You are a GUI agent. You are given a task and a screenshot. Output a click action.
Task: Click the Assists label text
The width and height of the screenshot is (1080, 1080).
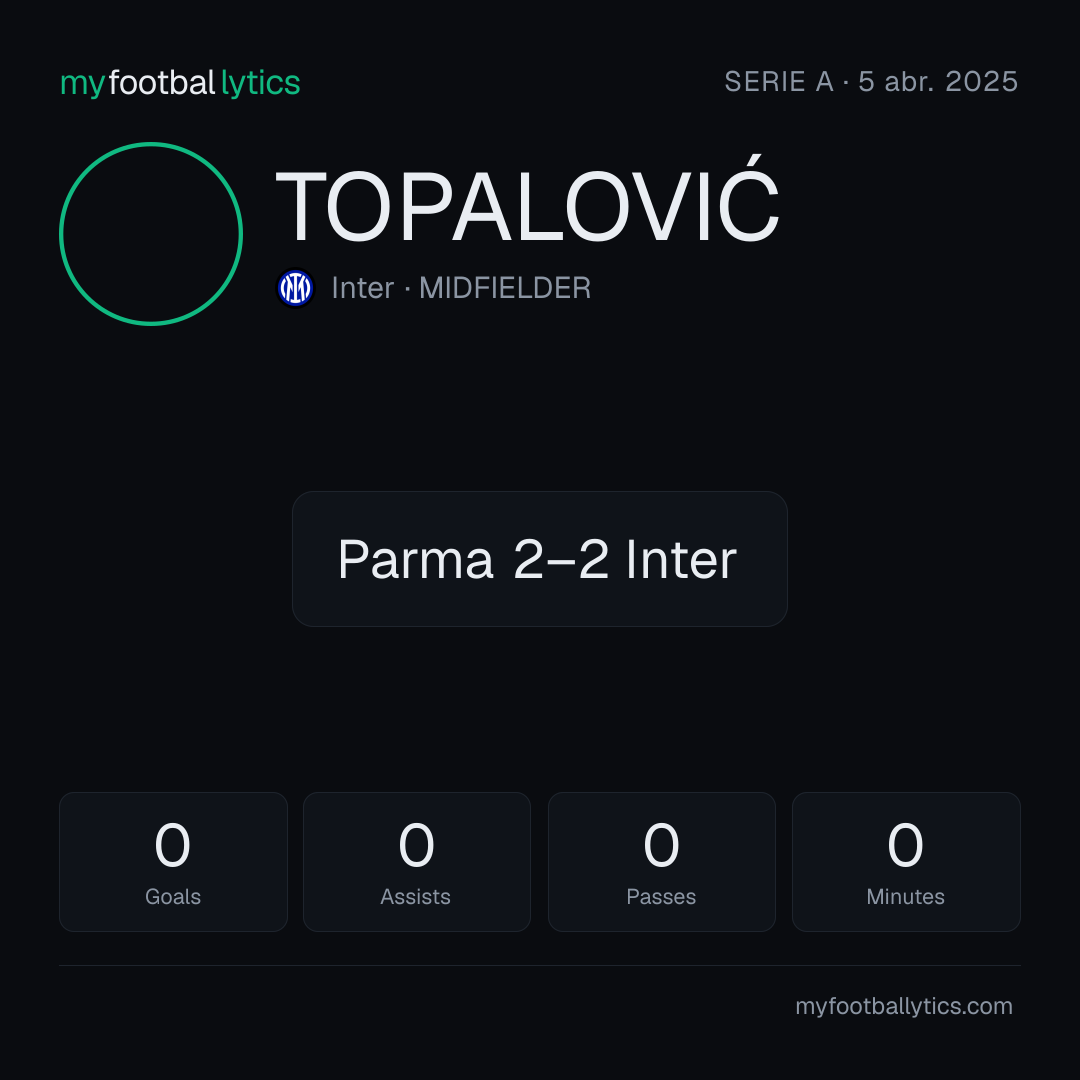click(x=415, y=897)
